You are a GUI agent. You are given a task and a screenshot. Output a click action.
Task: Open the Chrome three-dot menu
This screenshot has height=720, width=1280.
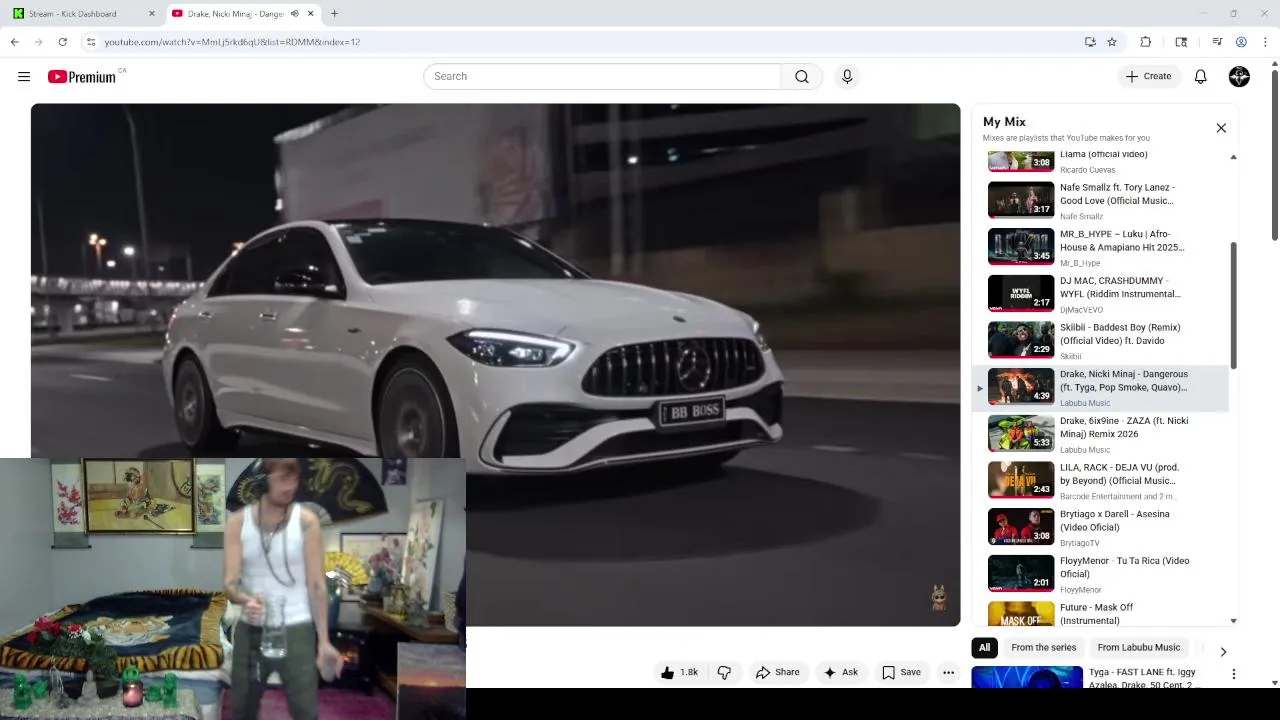pos(1265,42)
